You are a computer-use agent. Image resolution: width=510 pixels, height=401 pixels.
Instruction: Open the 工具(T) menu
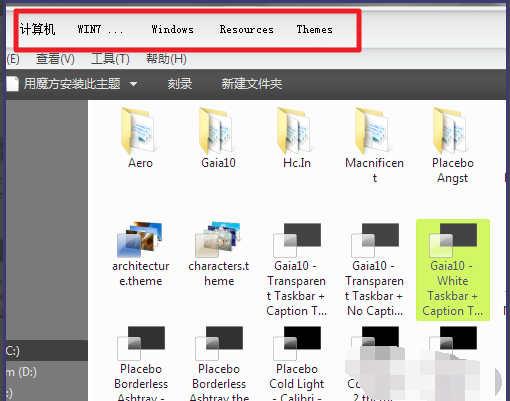point(110,59)
